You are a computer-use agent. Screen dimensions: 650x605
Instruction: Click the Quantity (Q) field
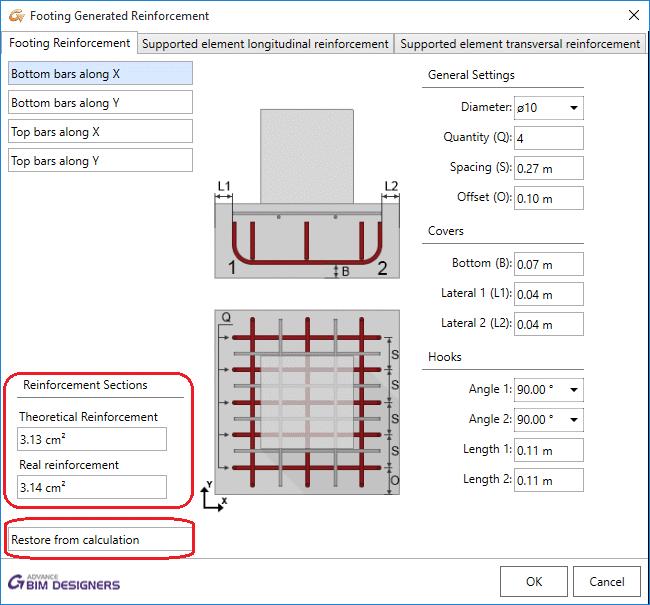tap(548, 138)
